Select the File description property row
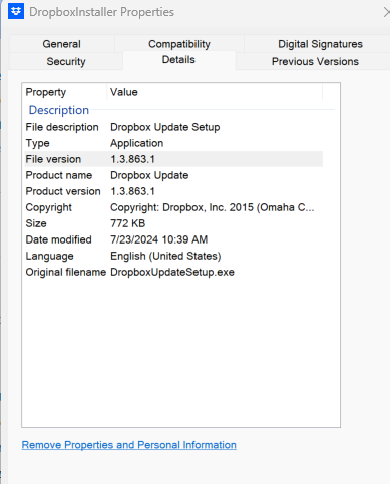Viewport: 390px width, 484px height. 173,127
